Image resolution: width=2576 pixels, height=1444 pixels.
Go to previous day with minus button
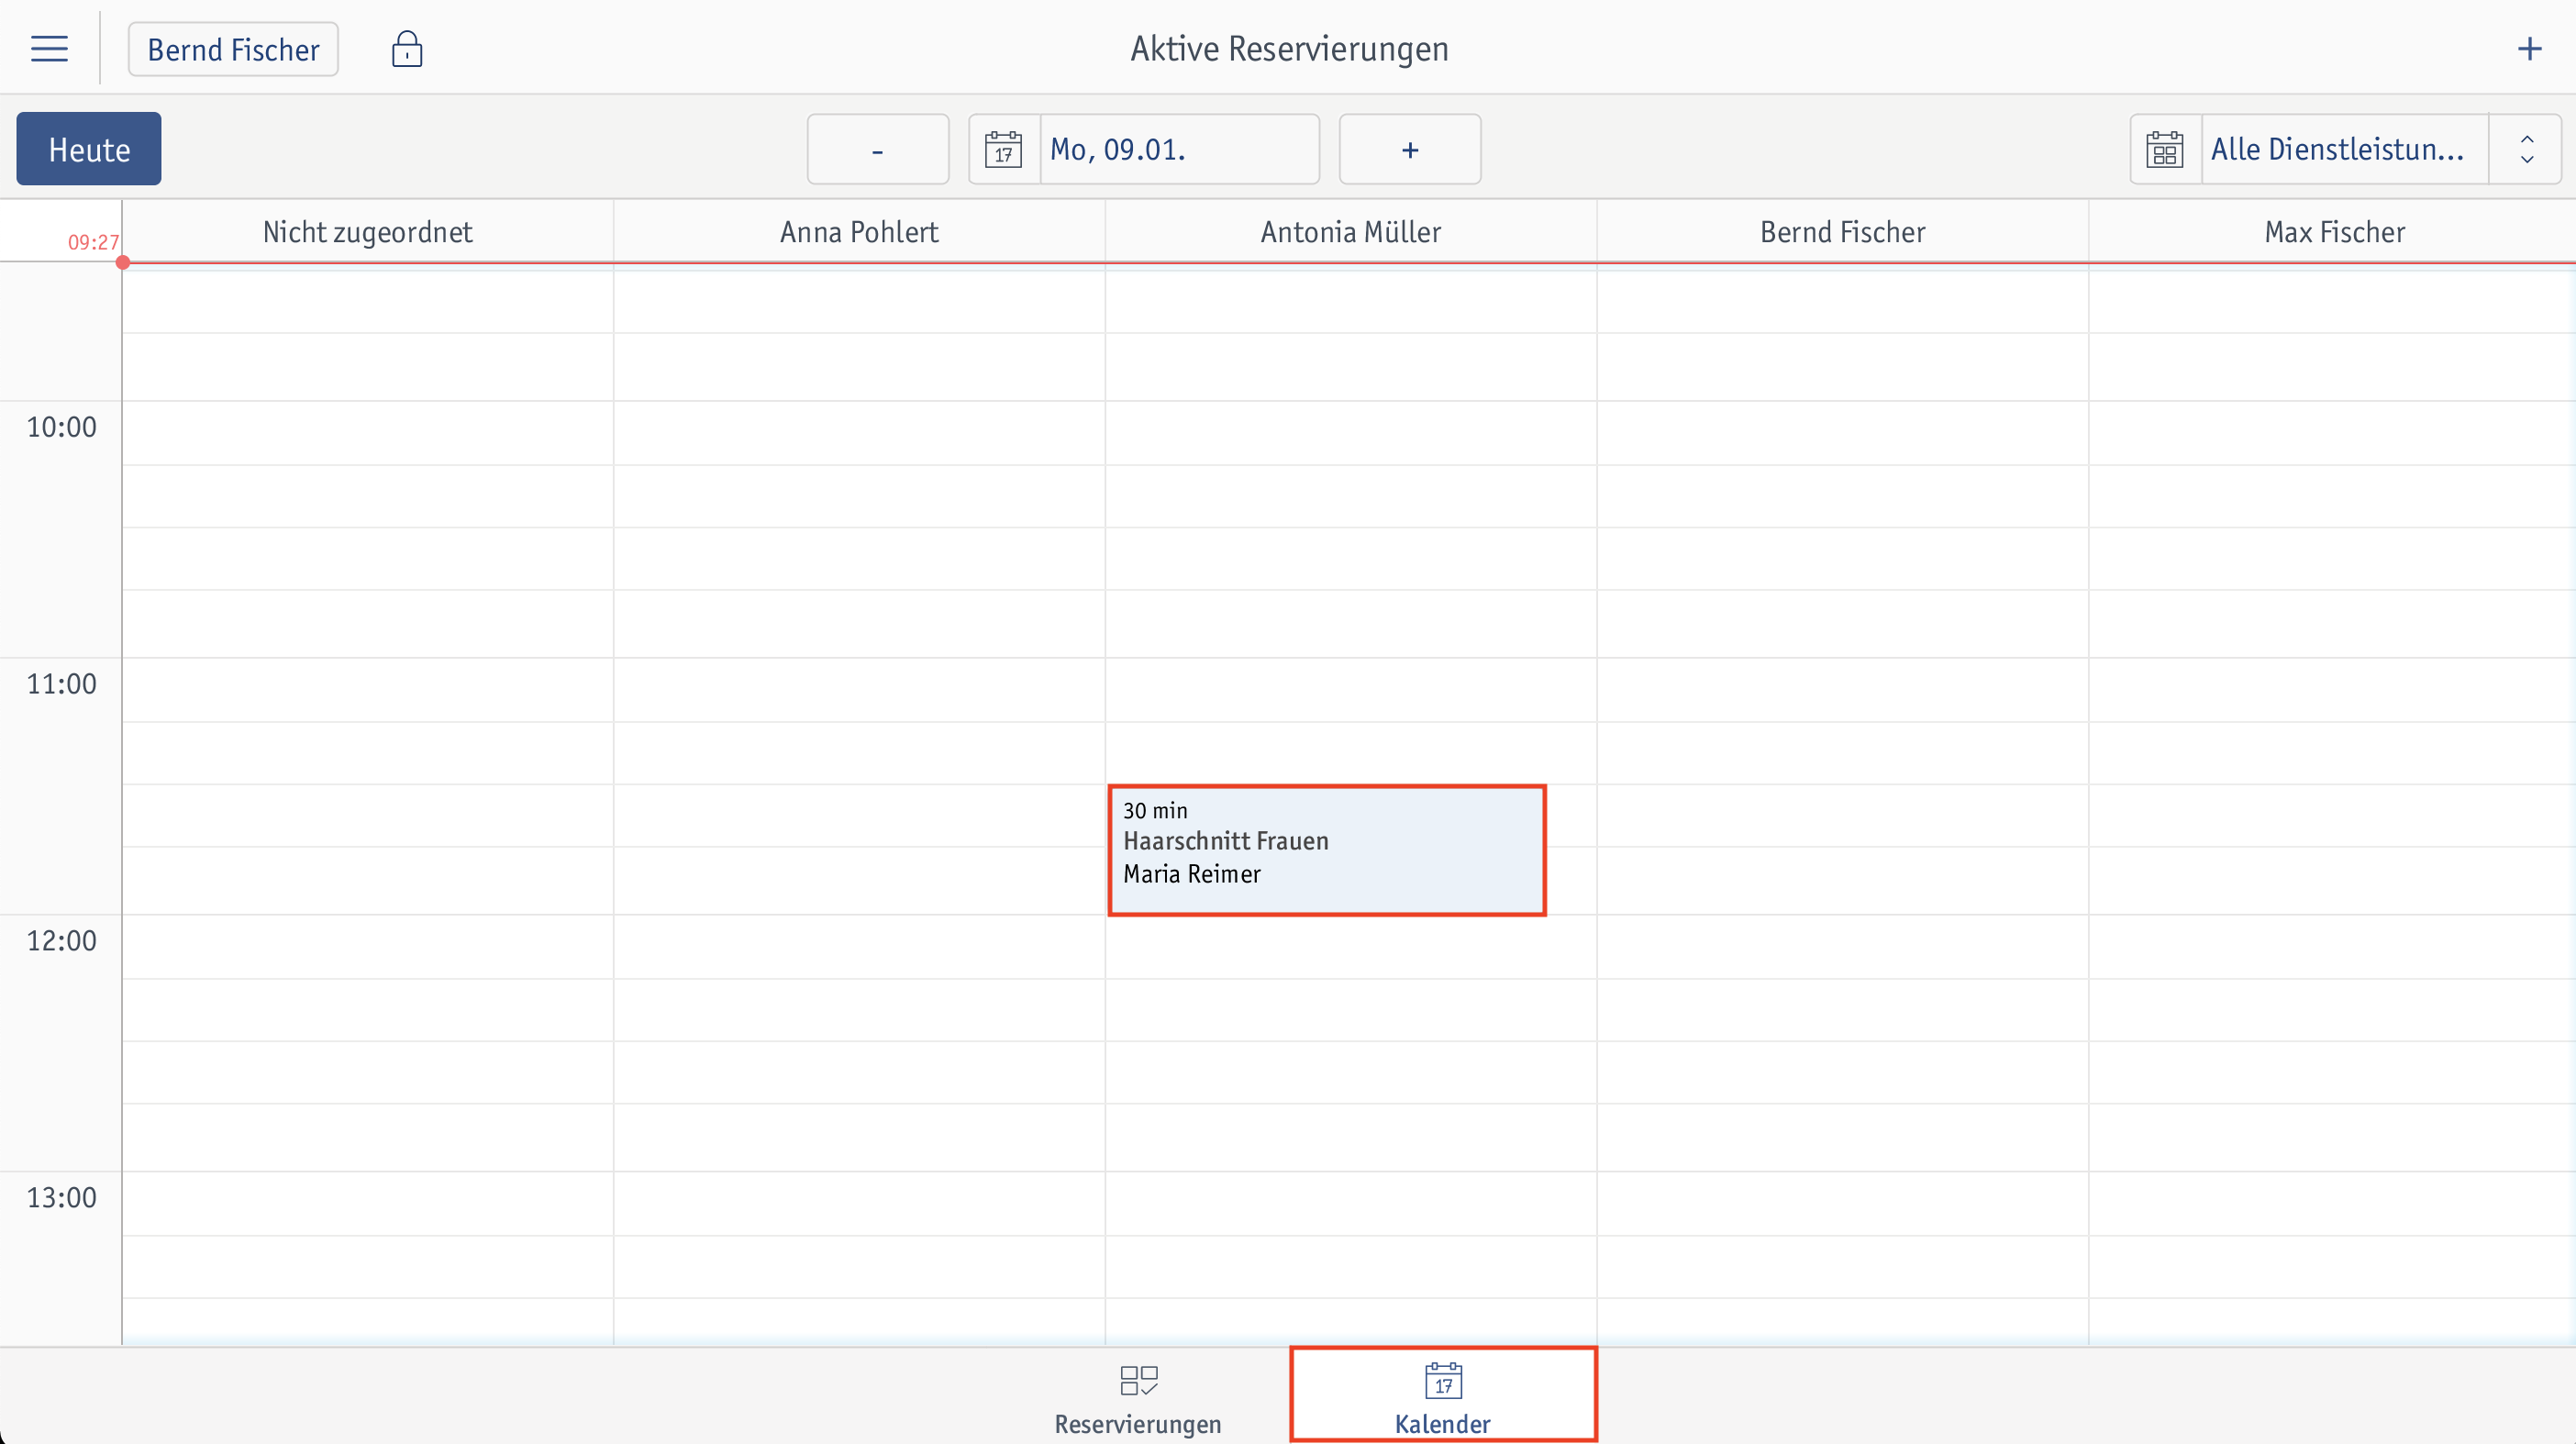point(878,149)
